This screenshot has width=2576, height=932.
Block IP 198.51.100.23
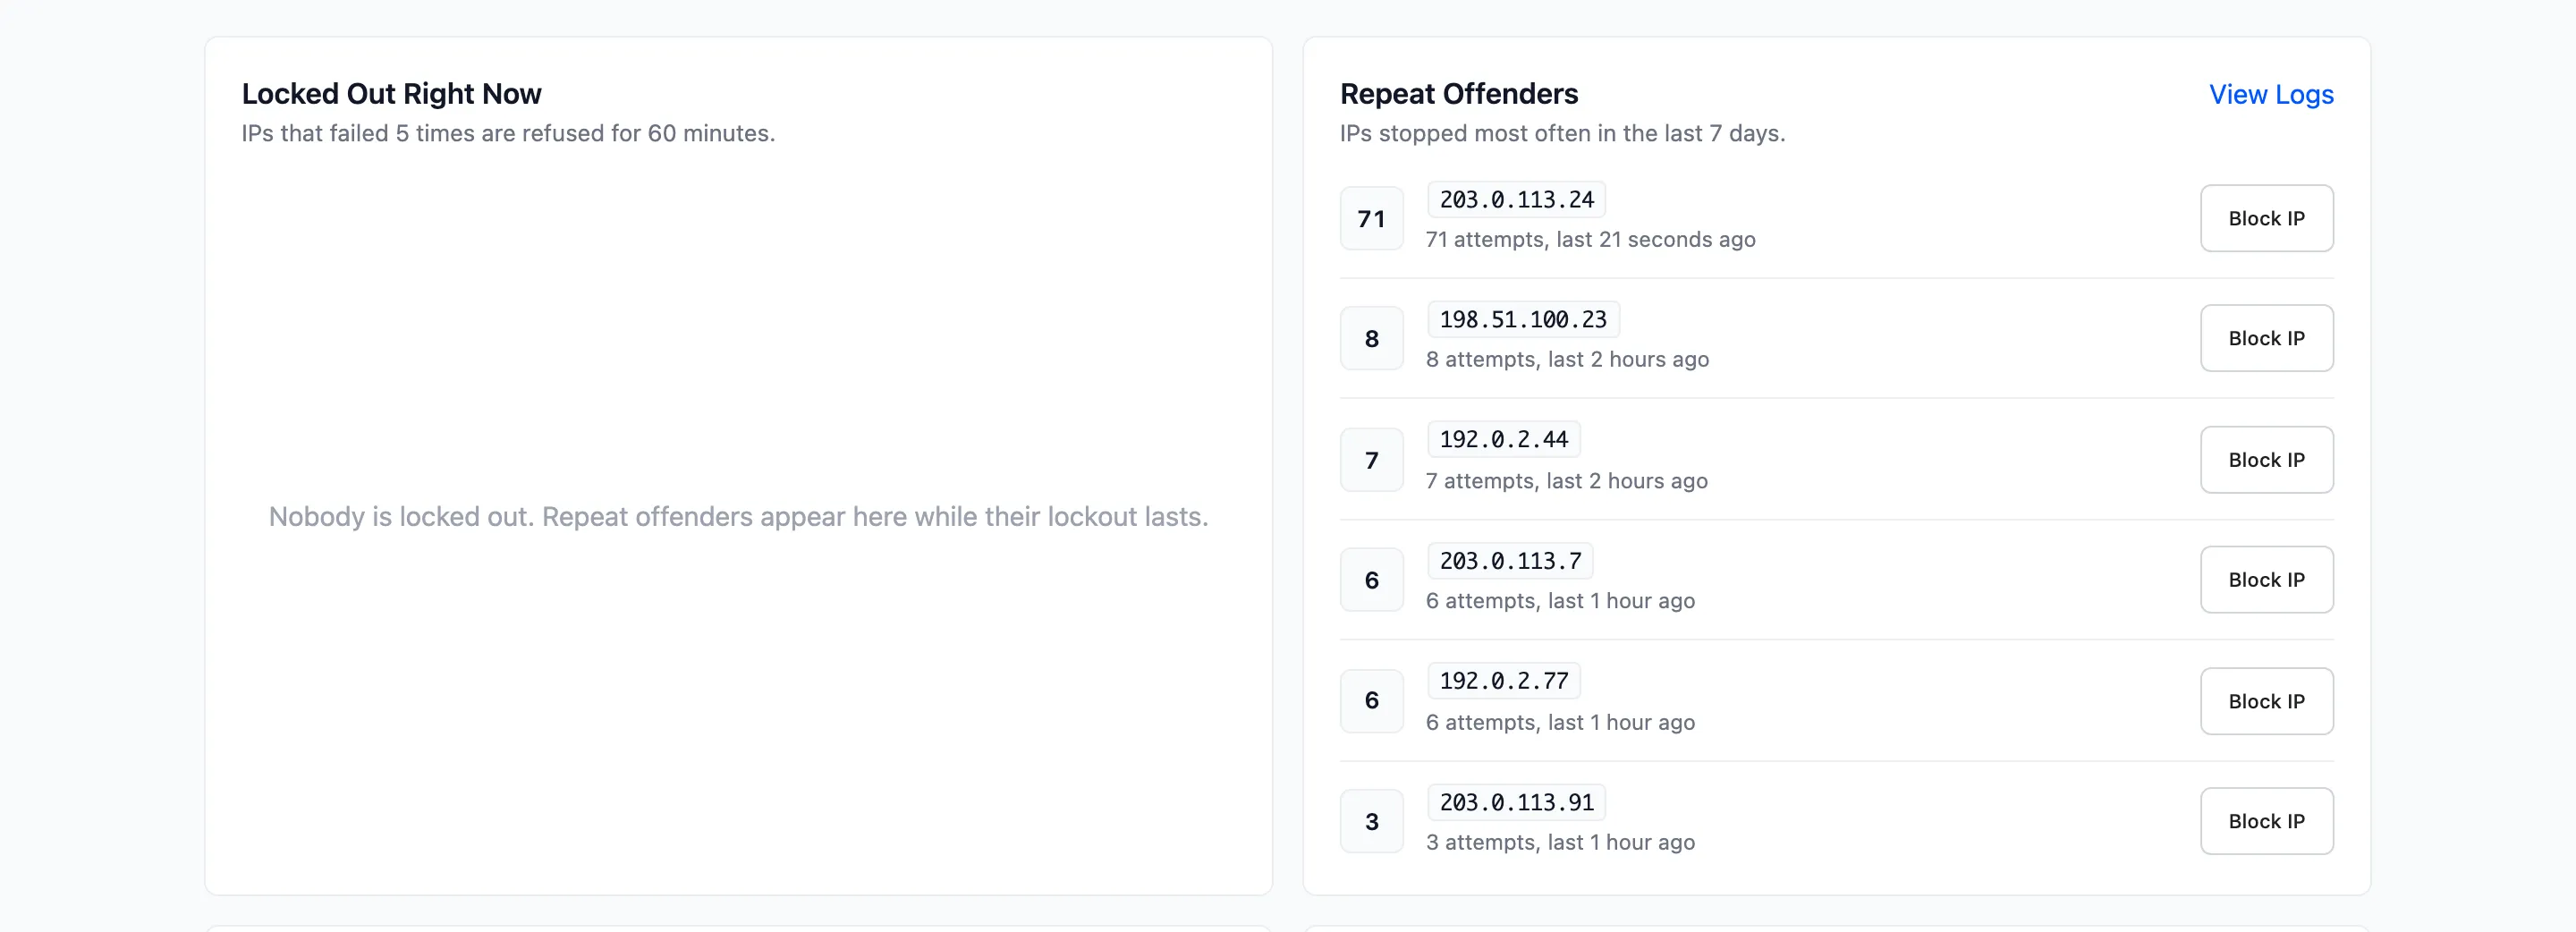click(2266, 338)
